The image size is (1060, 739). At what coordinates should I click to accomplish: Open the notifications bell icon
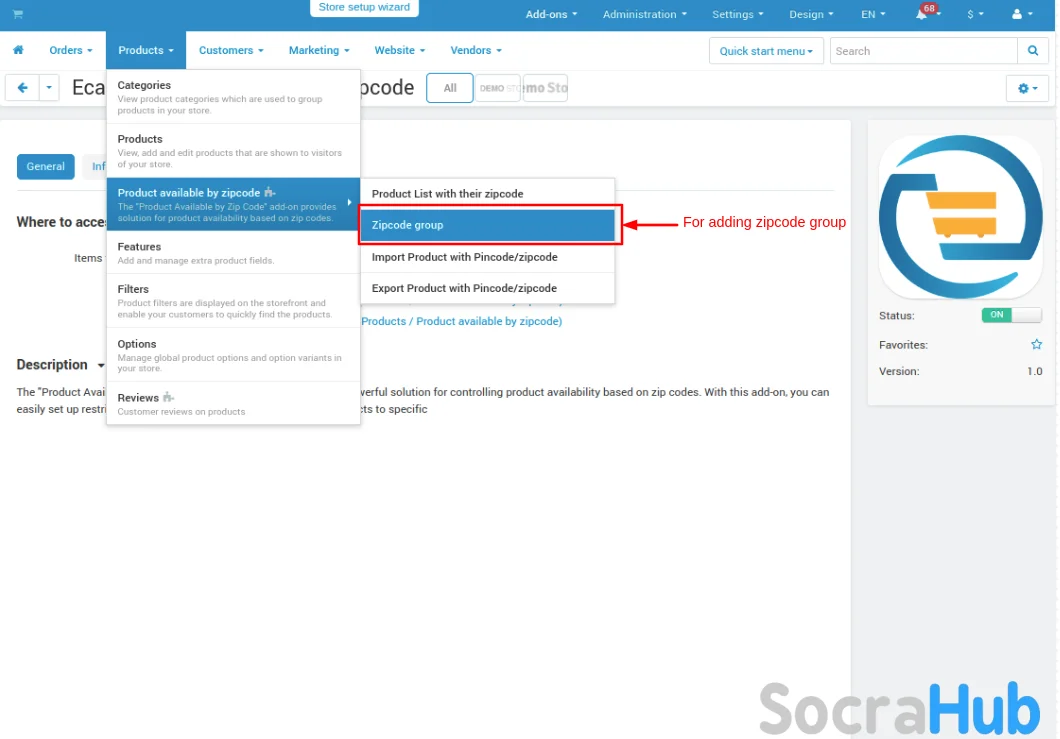[x=921, y=14]
